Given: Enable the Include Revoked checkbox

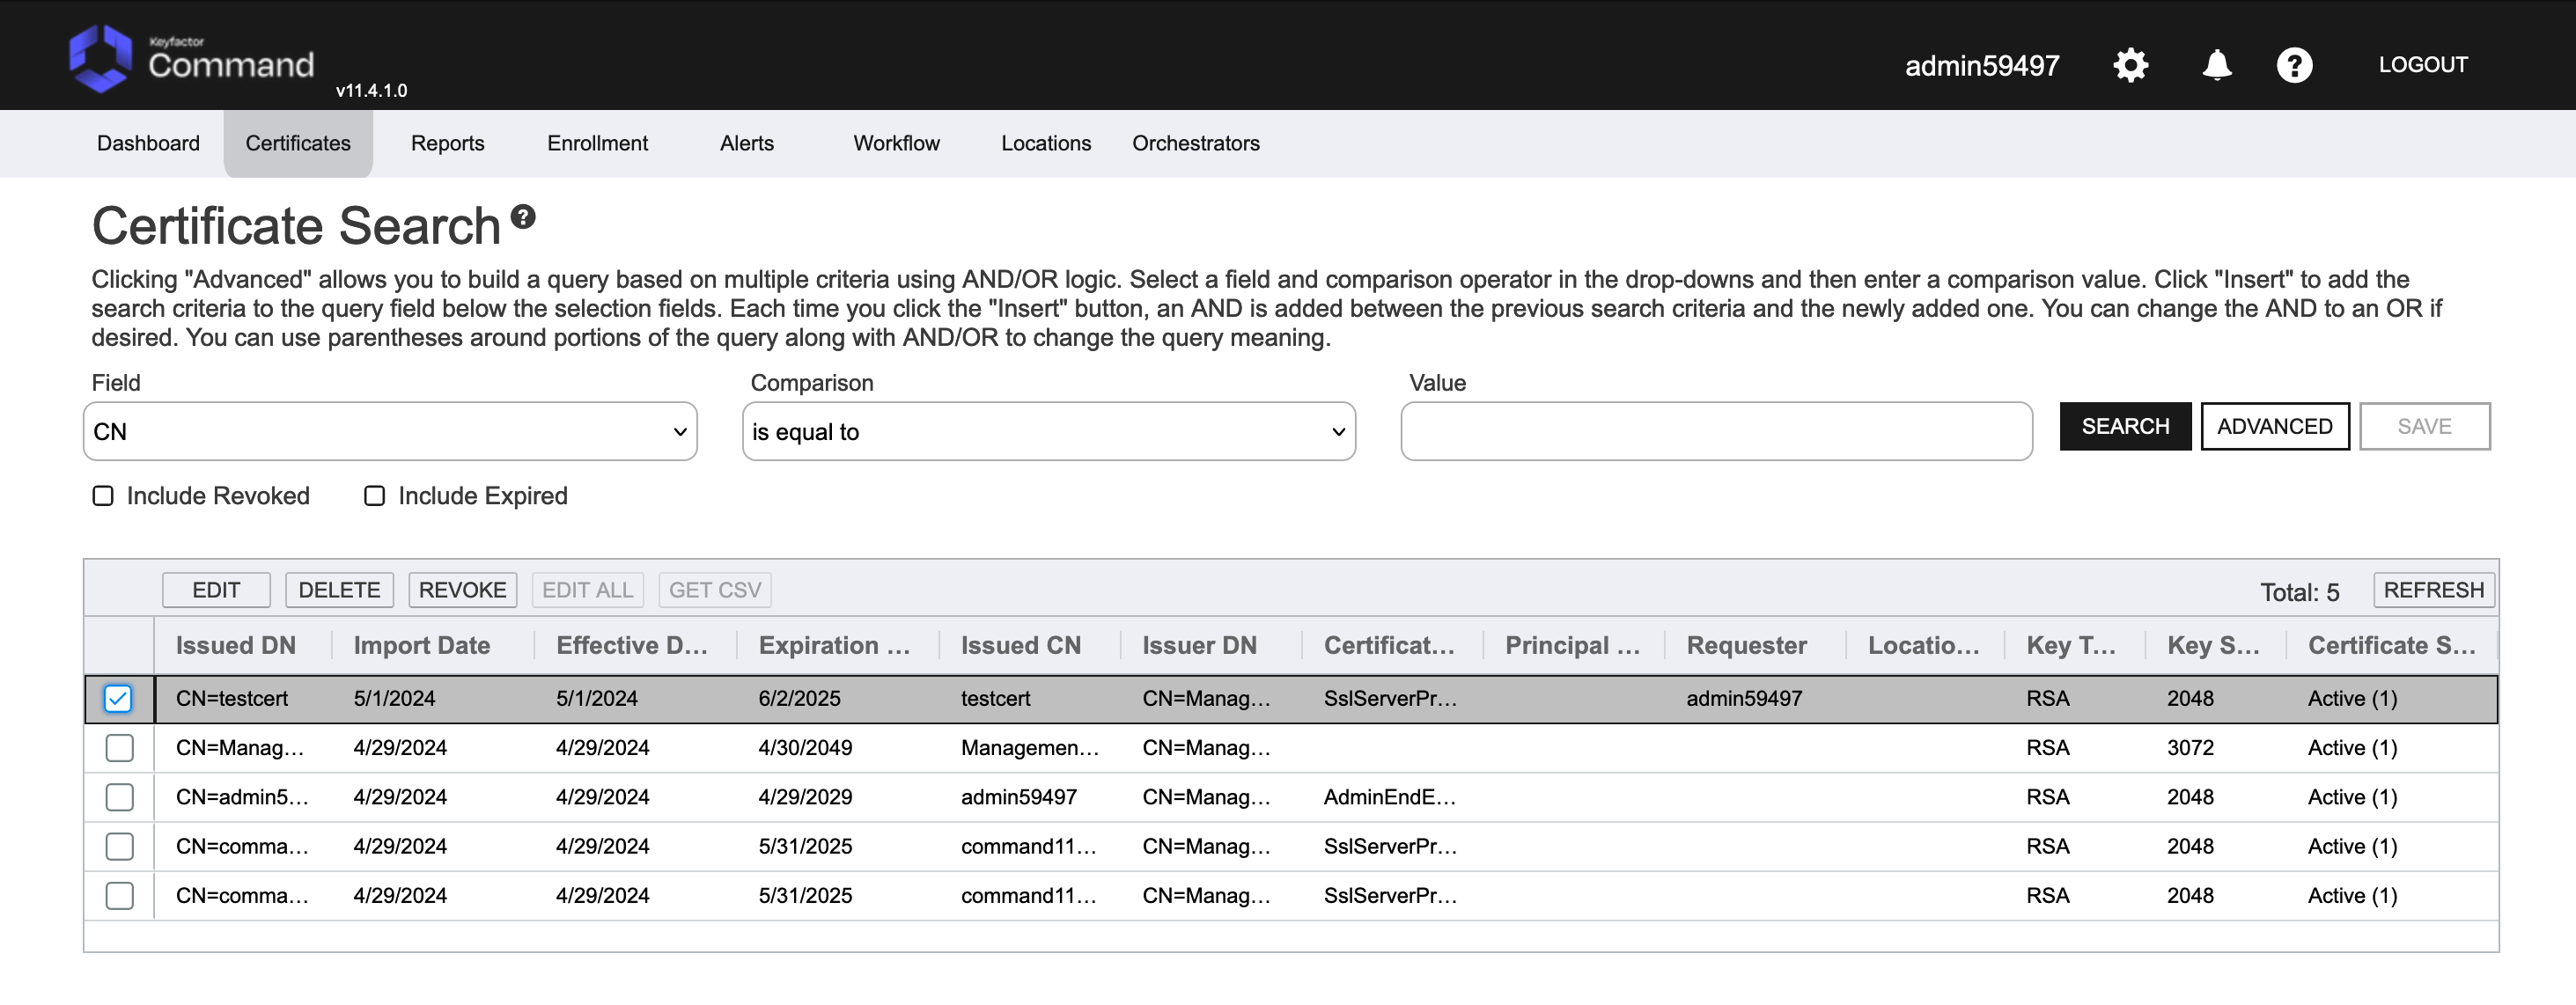Looking at the screenshot, I should [x=103, y=496].
